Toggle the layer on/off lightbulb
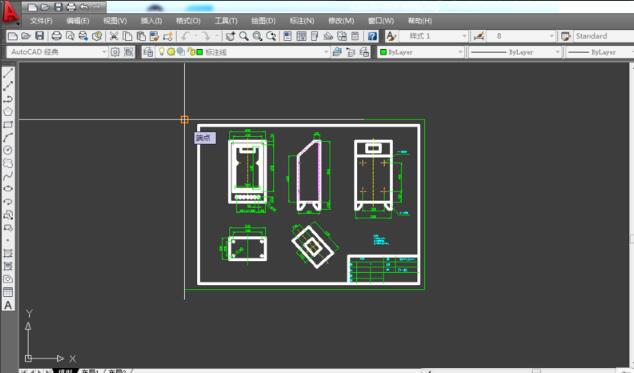Screen dimensions: 634x373 pos(161,51)
